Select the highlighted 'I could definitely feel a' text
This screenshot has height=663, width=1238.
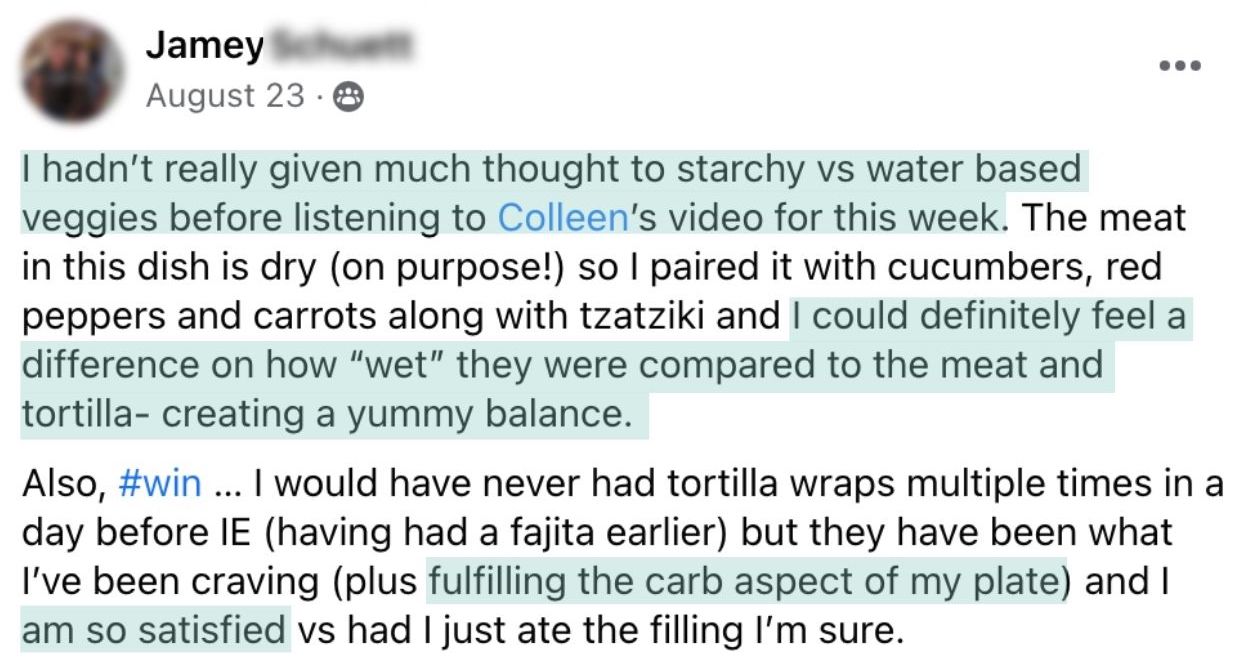click(x=988, y=315)
